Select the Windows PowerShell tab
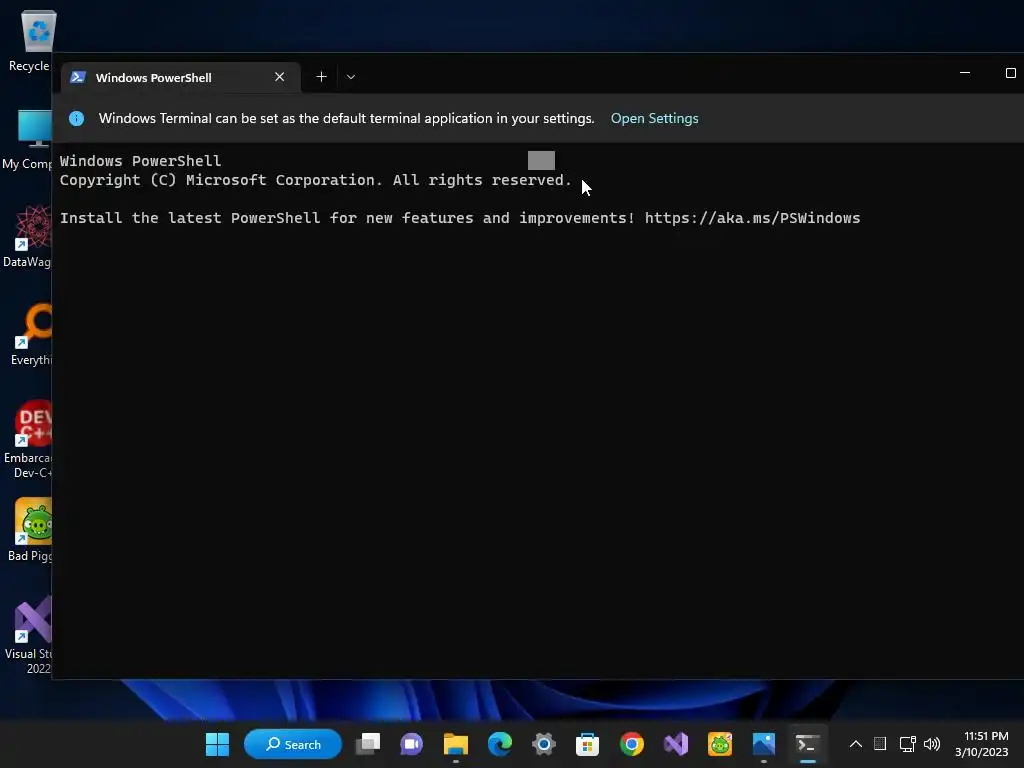Viewport: 1024px width, 768px height. [x=180, y=78]
